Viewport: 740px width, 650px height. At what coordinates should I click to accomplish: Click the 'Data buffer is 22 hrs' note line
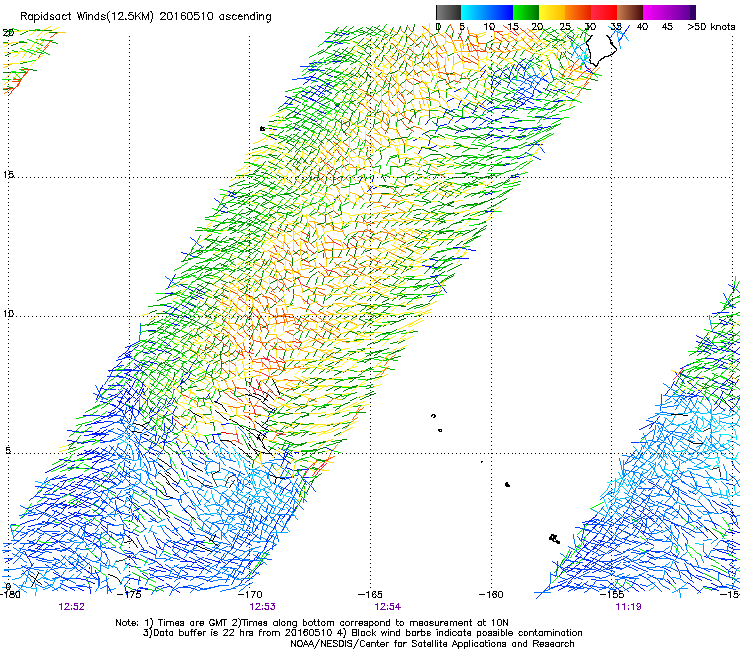coord(362,633)
